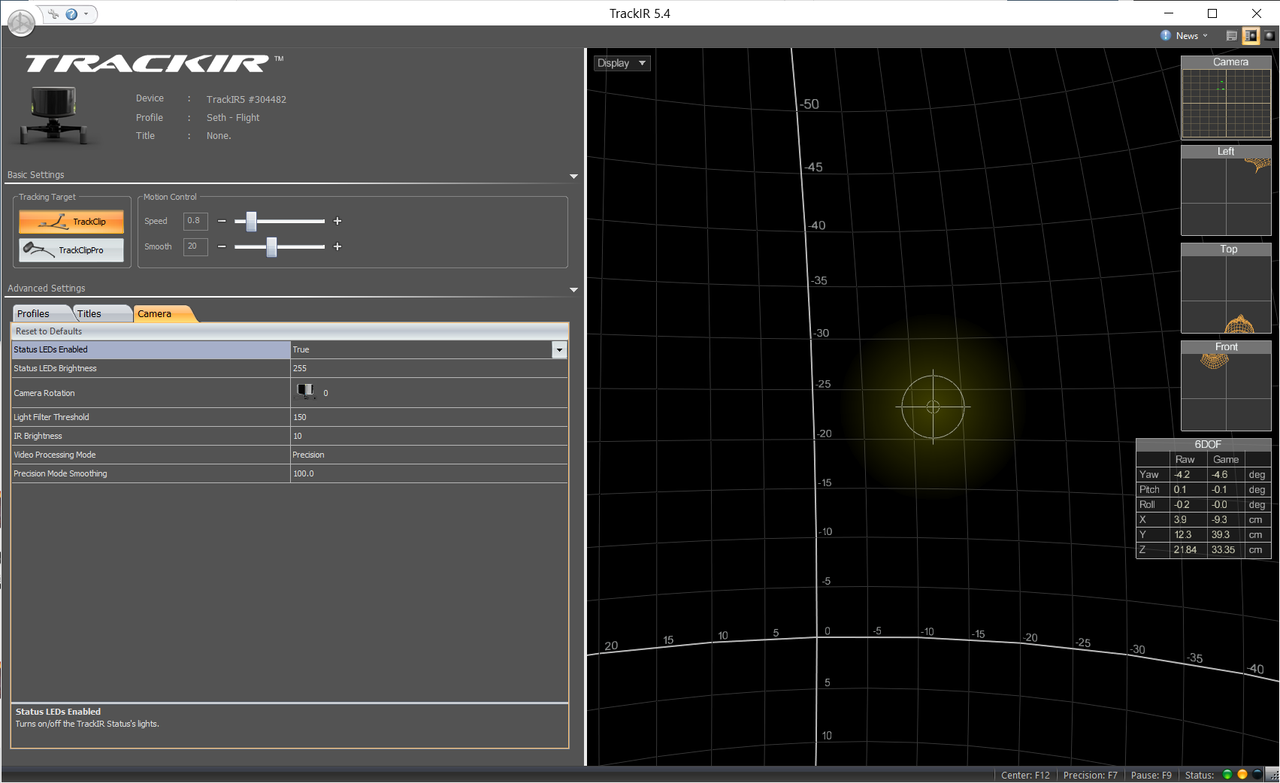
Task: Switch to the Titles tab
Action: (x=100, y=314)
